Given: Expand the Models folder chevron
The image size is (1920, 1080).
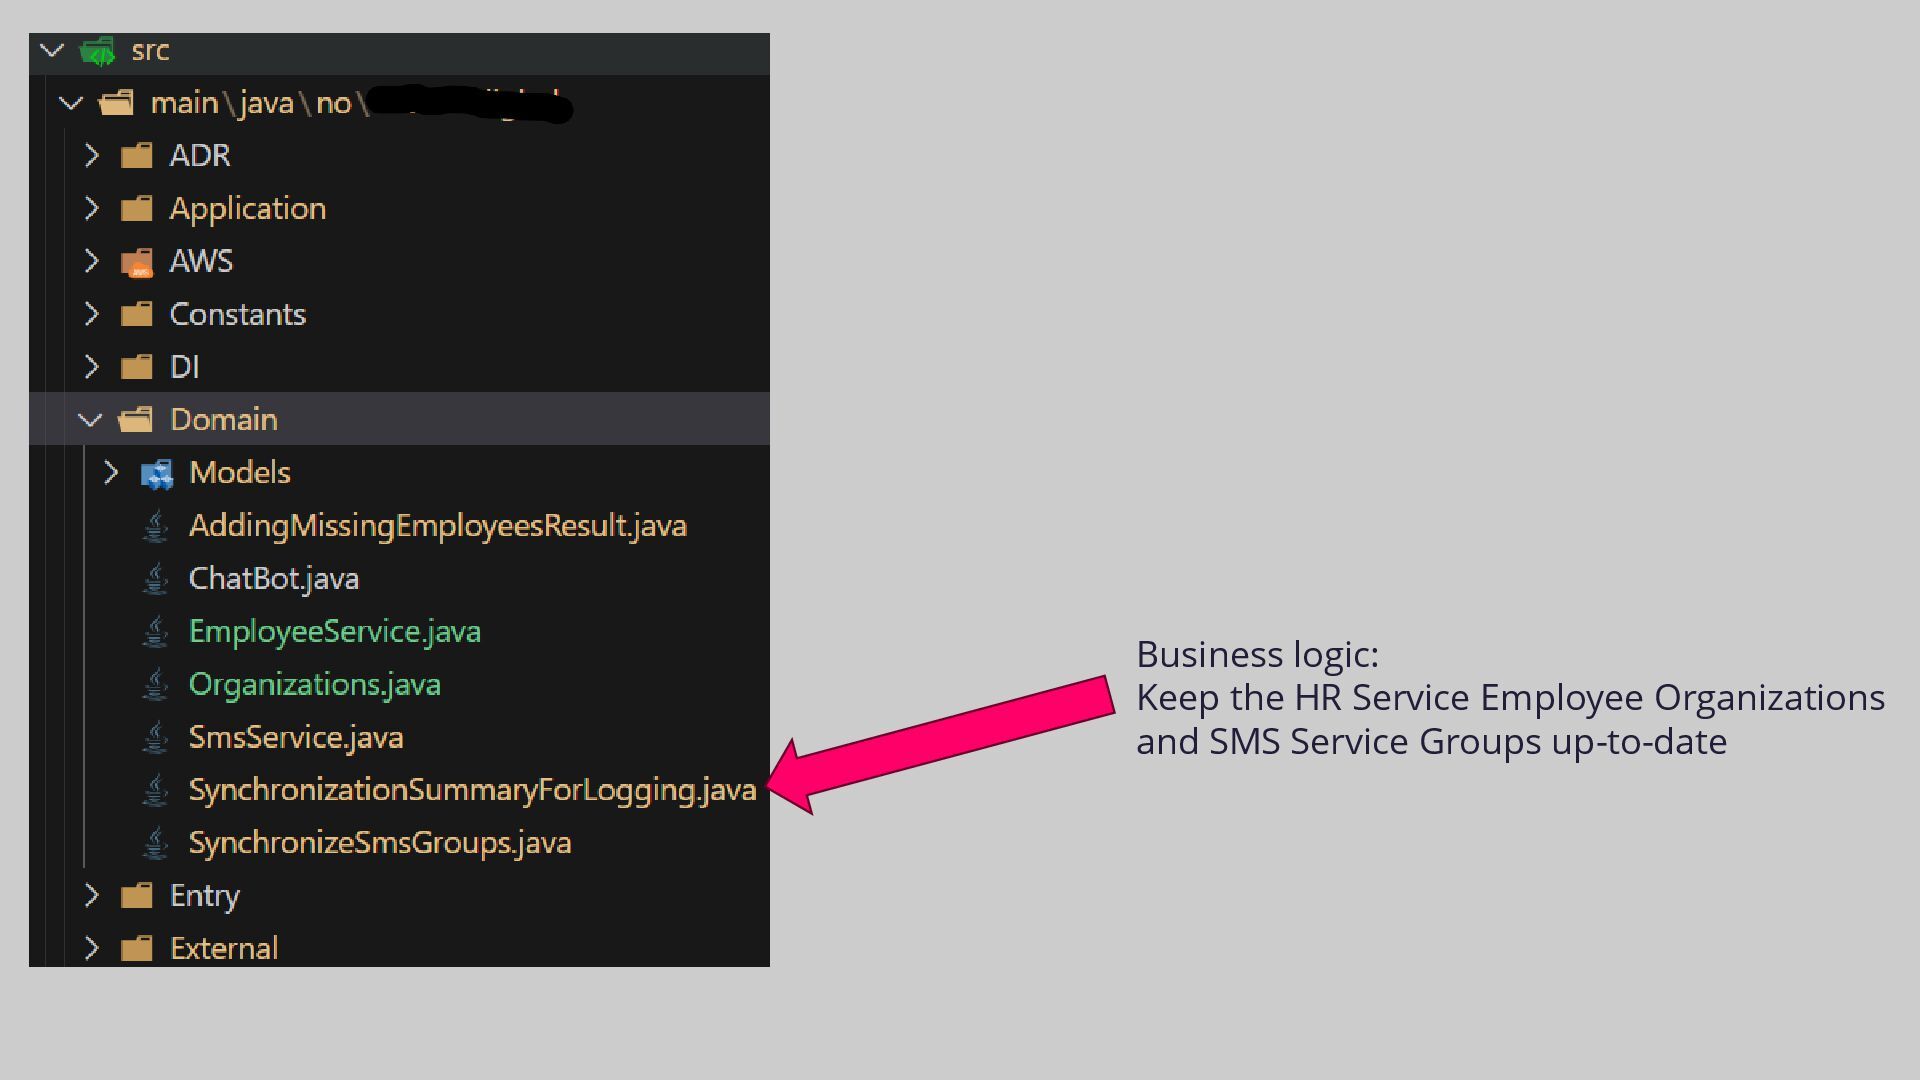Looking at the screenshot, I should tap(111, 473).
